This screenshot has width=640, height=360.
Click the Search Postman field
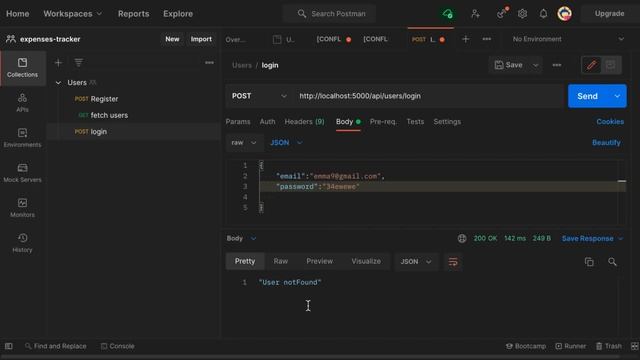(x=329, y=14)
